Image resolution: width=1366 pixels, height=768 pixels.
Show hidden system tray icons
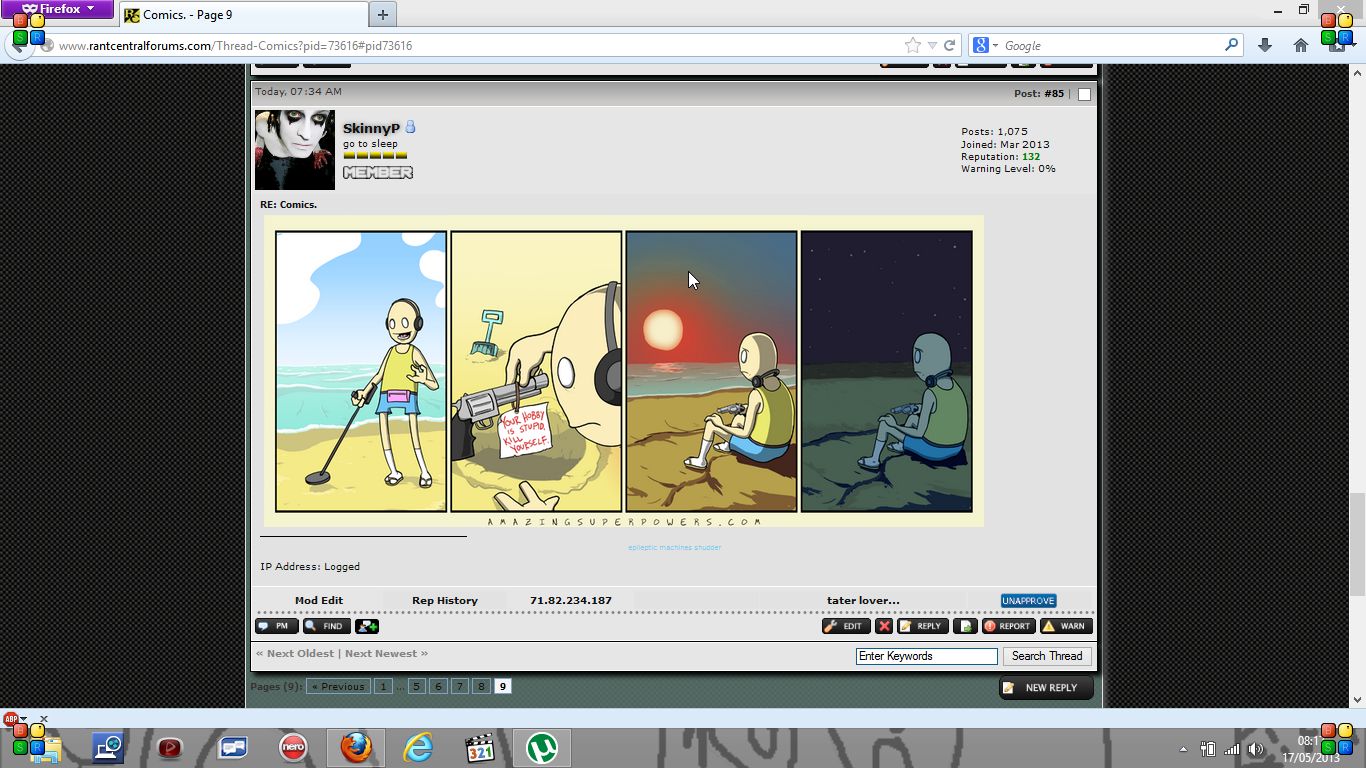[x=1184, y=749]
